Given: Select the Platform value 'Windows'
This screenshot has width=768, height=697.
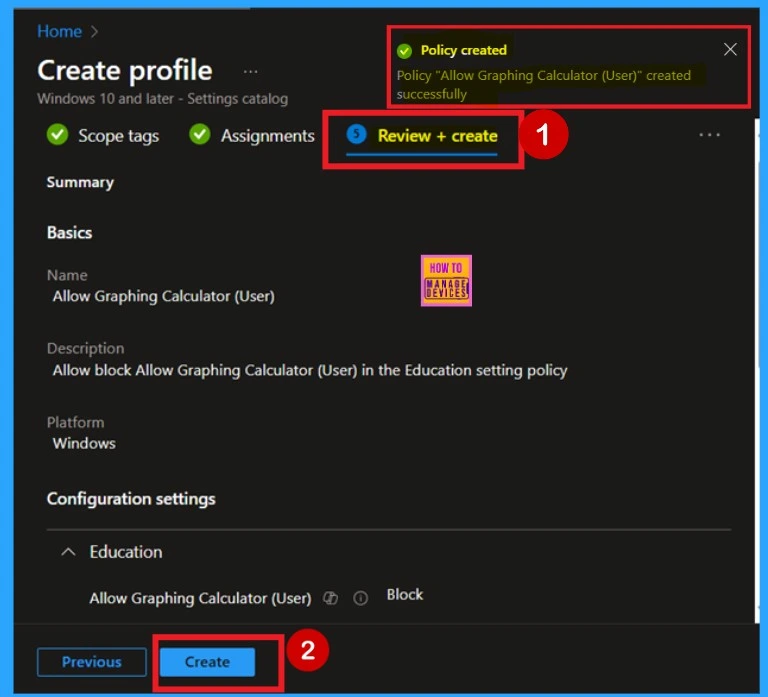Looking at the screenshot, I should [84, 443].
